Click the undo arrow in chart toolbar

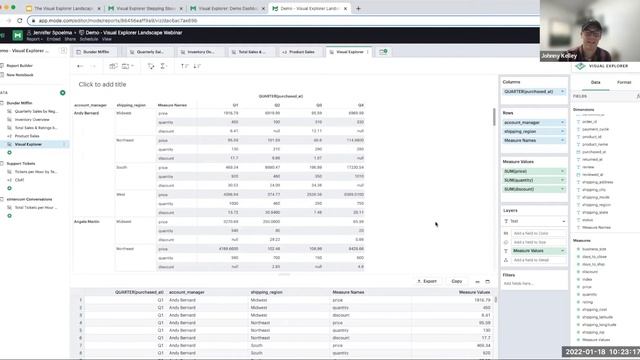[x=80, y=66]
